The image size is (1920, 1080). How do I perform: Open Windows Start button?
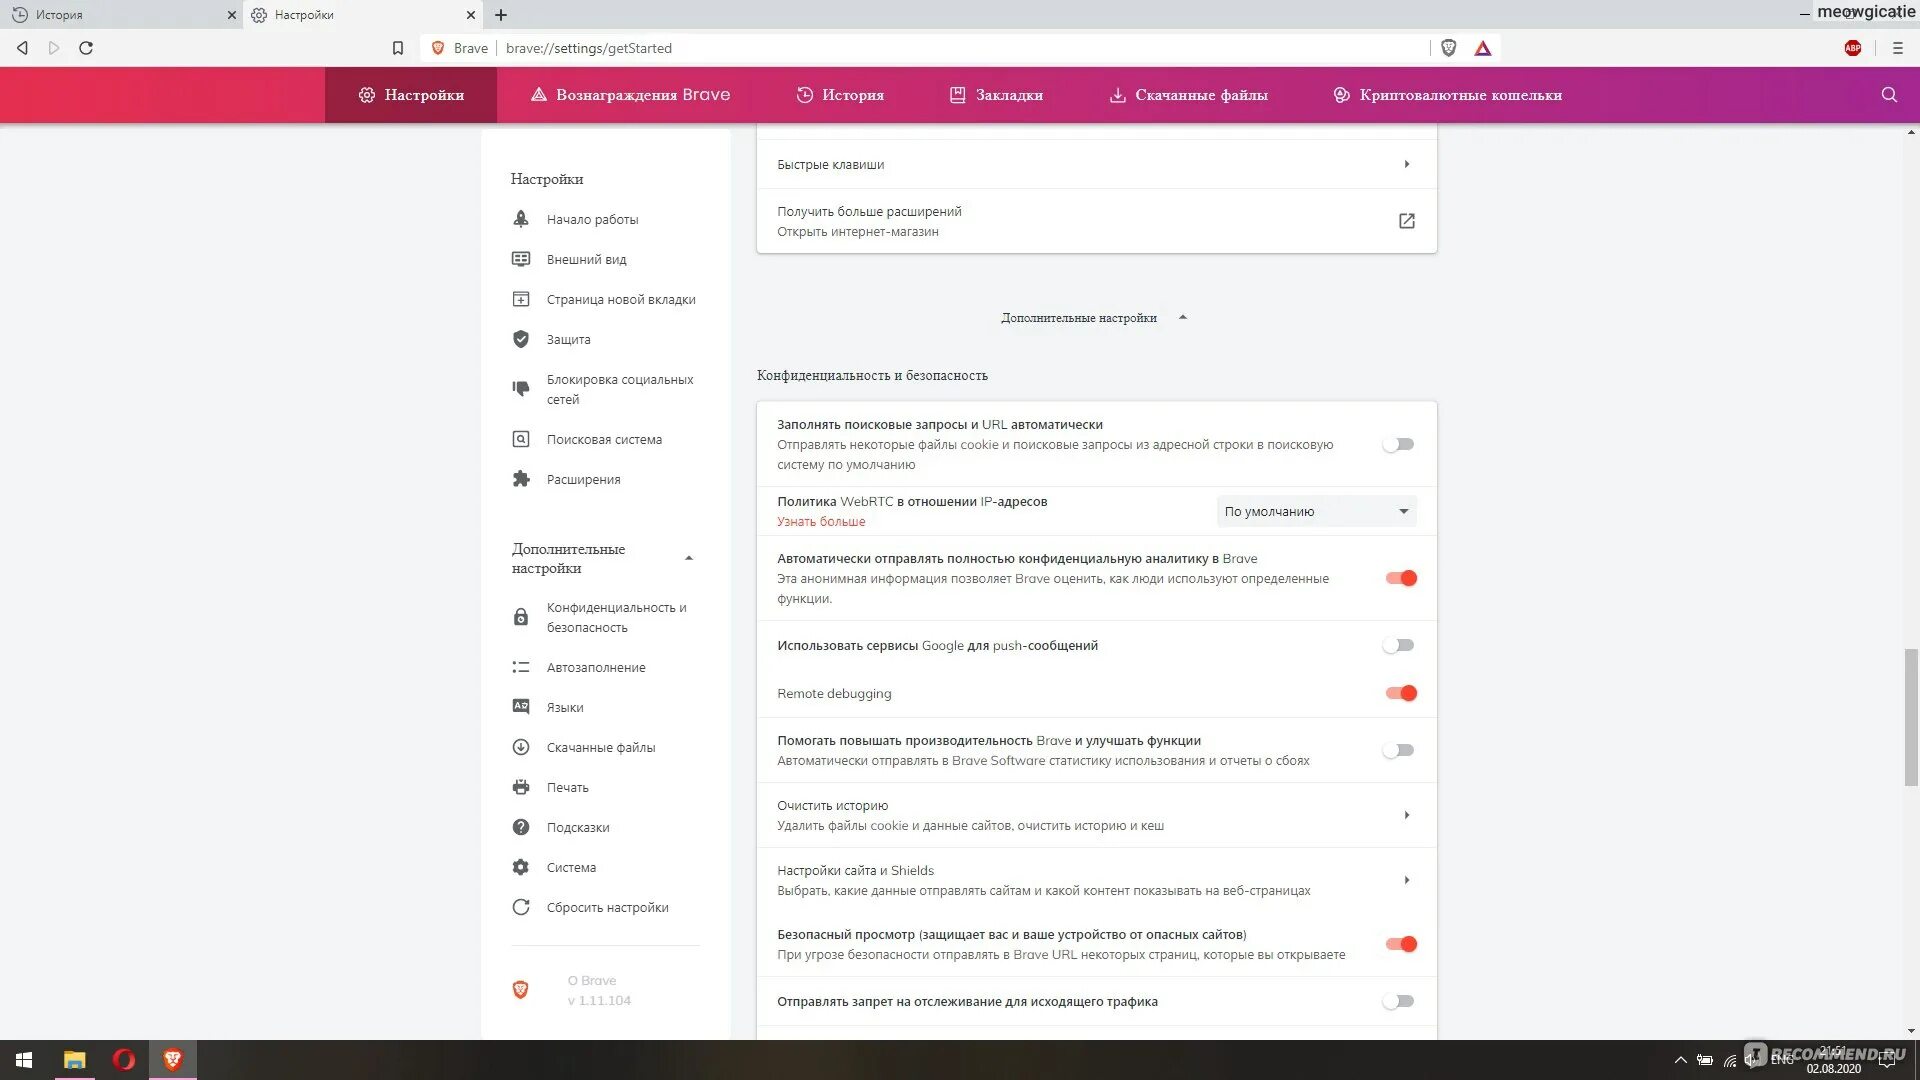(x=24, y=1060)
